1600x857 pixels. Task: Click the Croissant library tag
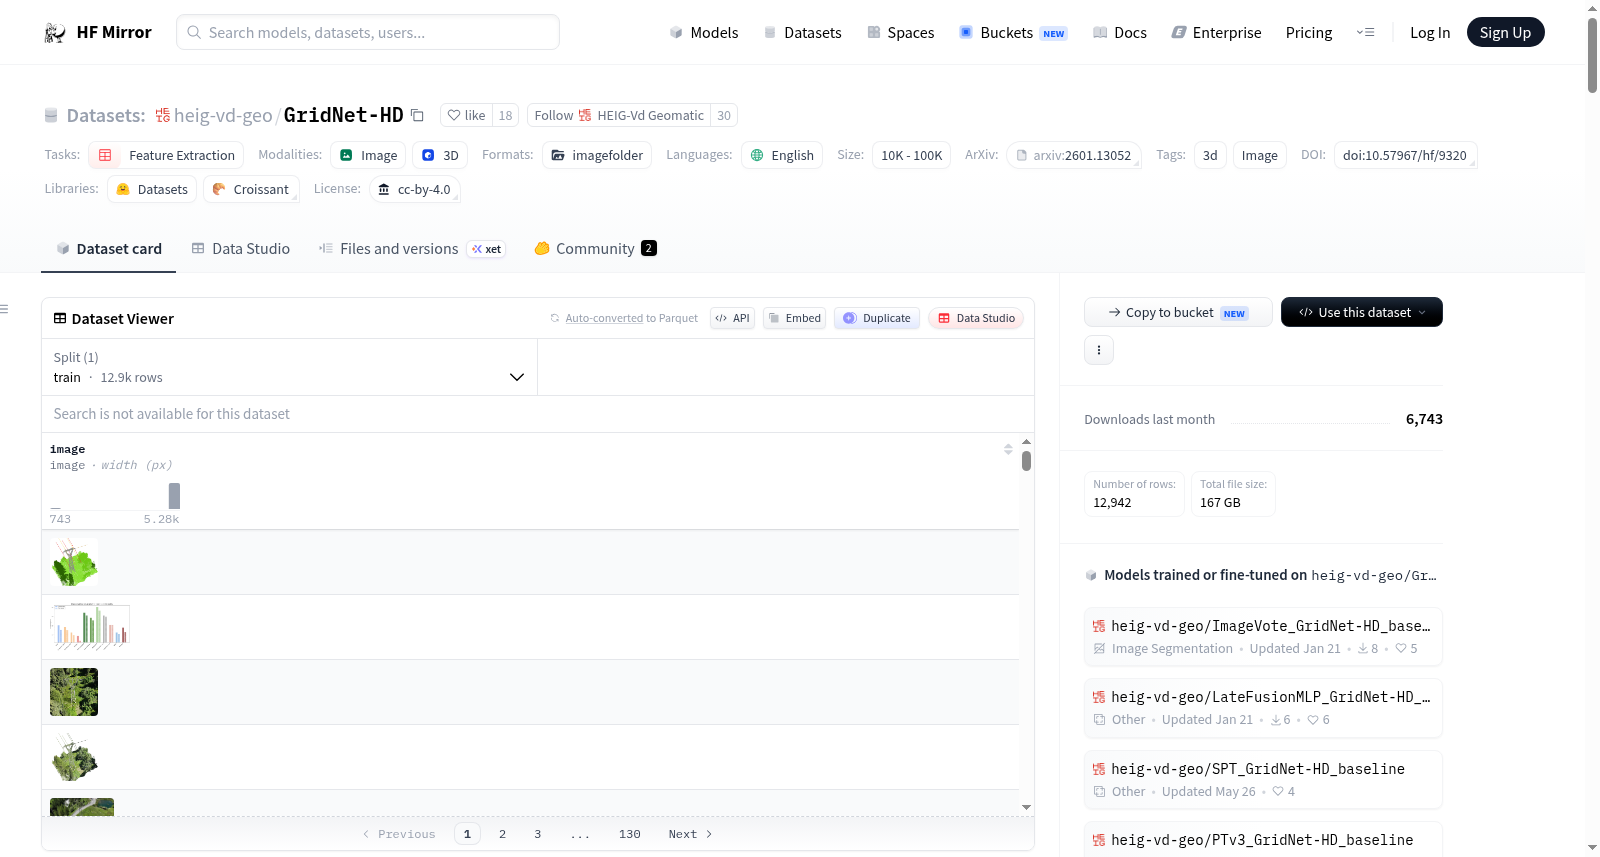(251, 189)
